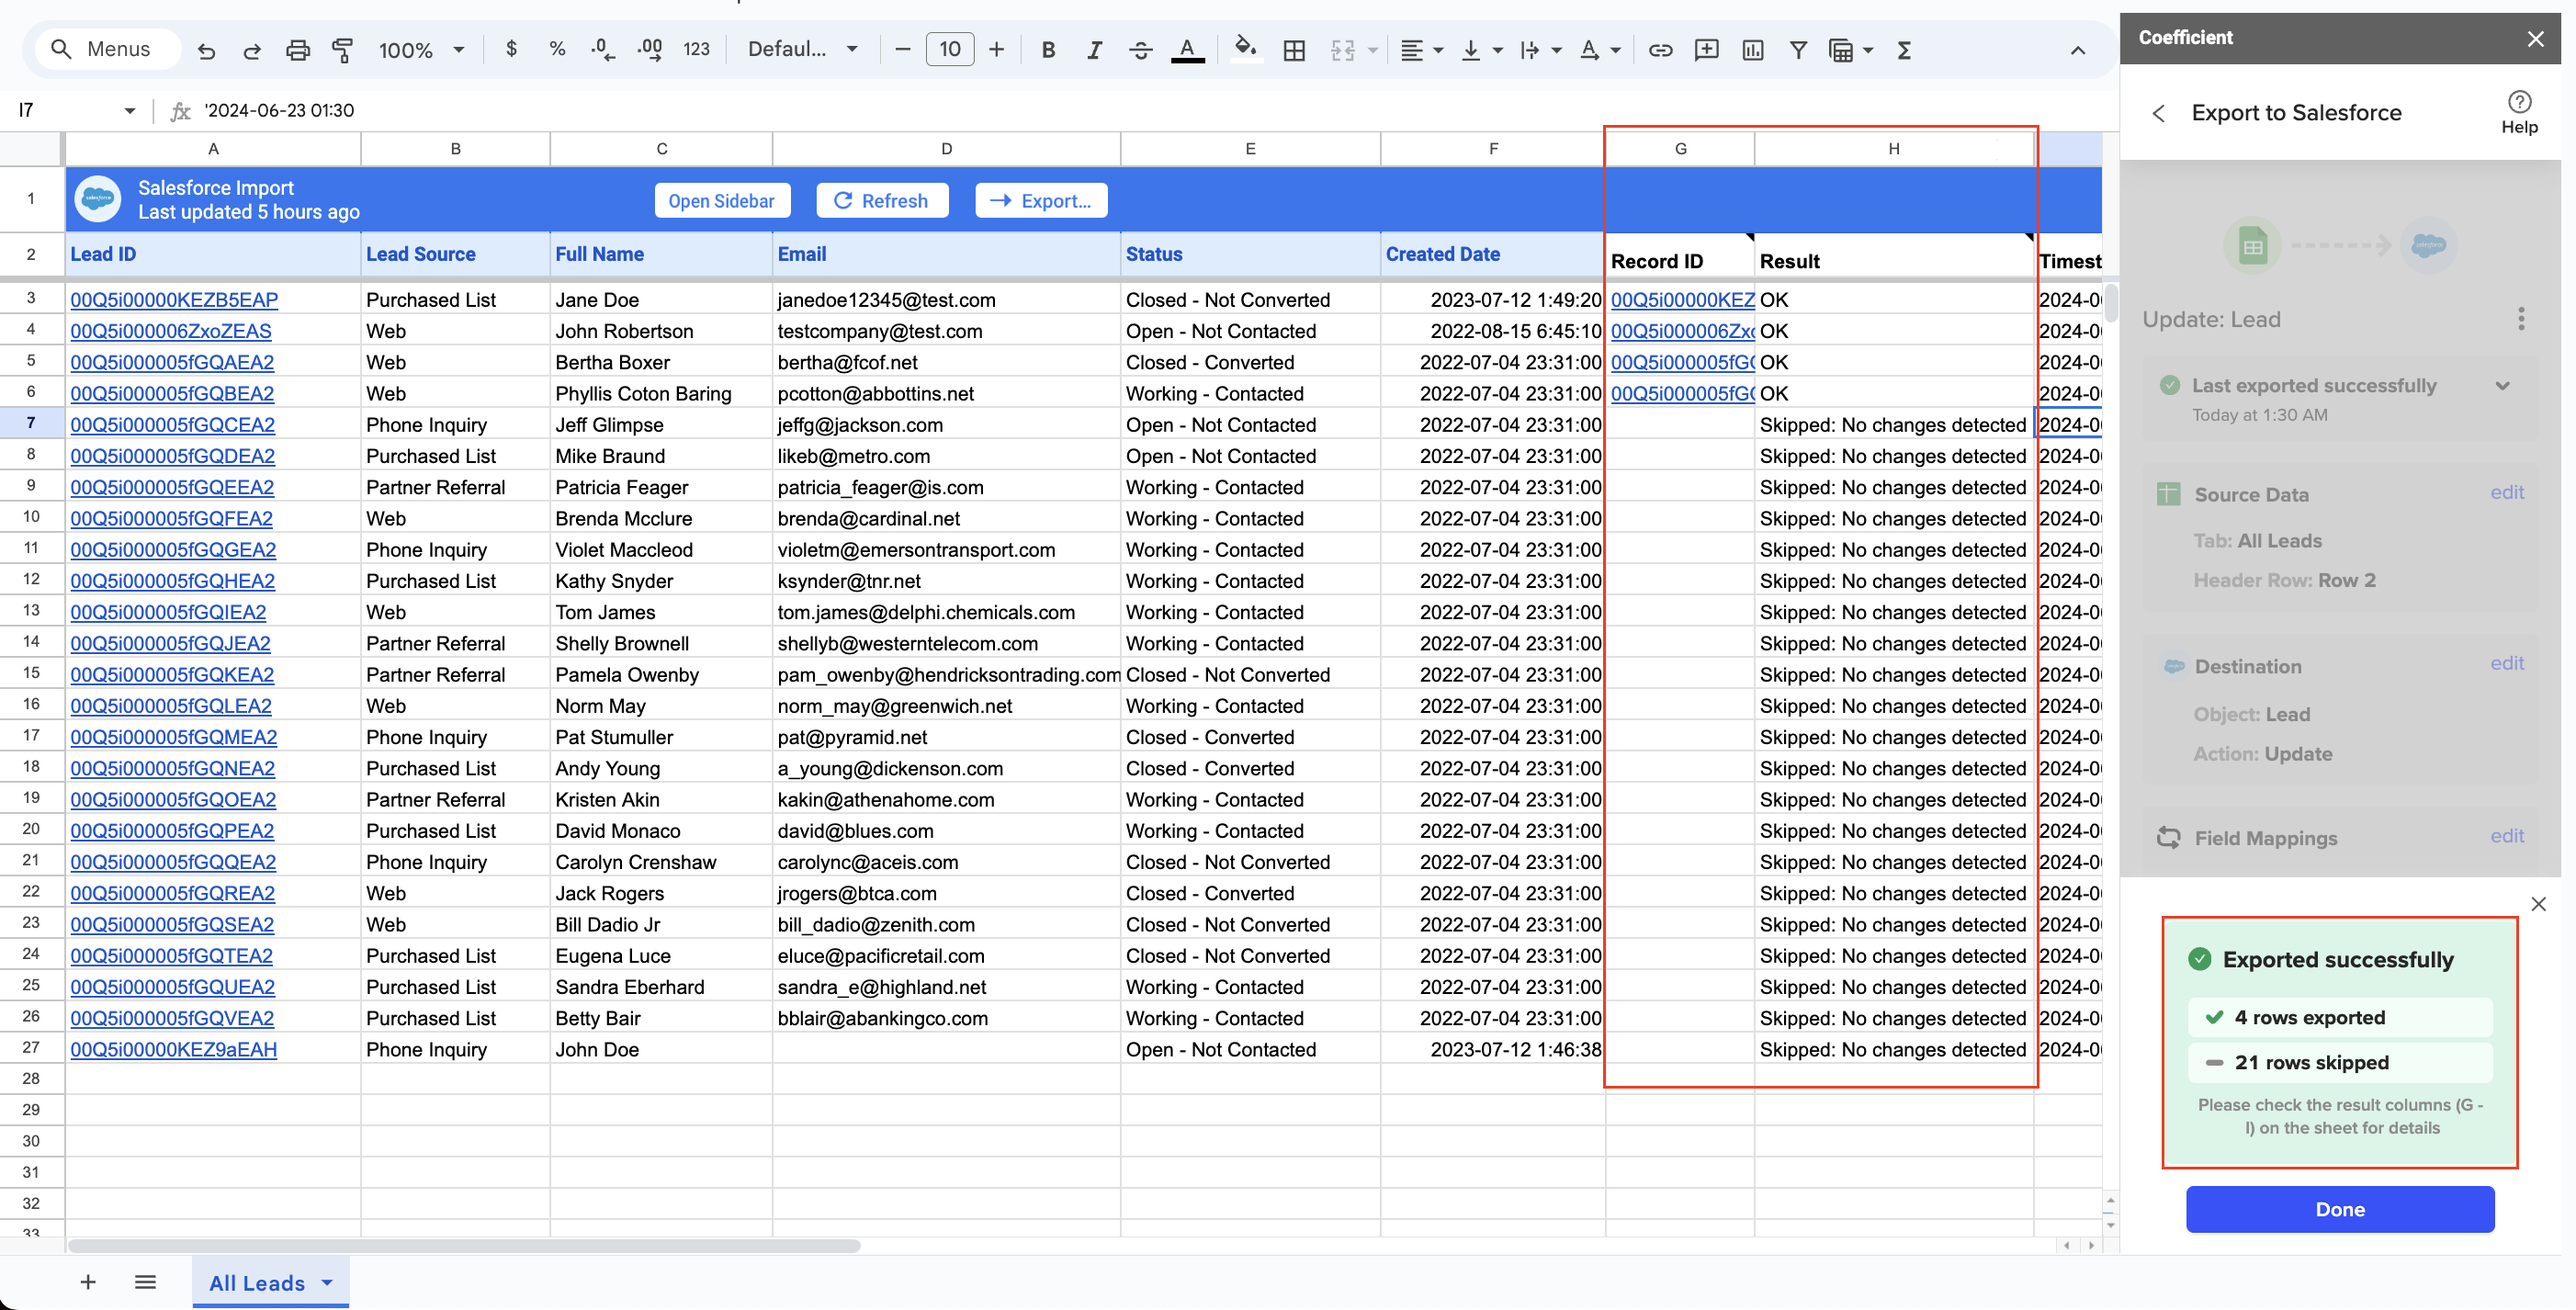Toggle strikethrough formatting
Image resolution: width=2576 pixels, height=1310 pixels.
1140,49
